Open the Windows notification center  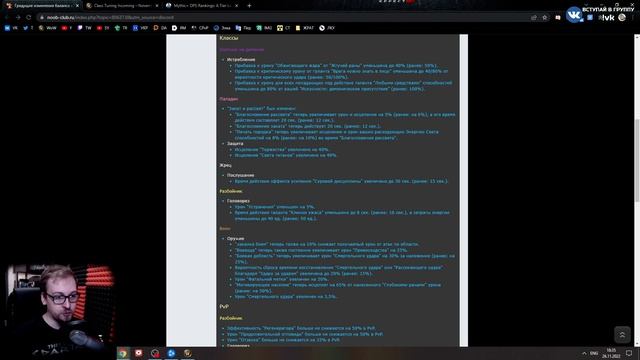pos(629,353)
